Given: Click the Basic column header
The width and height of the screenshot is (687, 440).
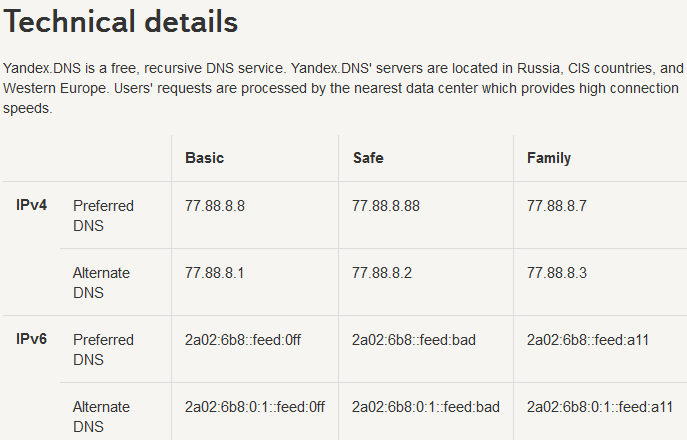Looking at the screenshot, I should (x=204, y=158).
